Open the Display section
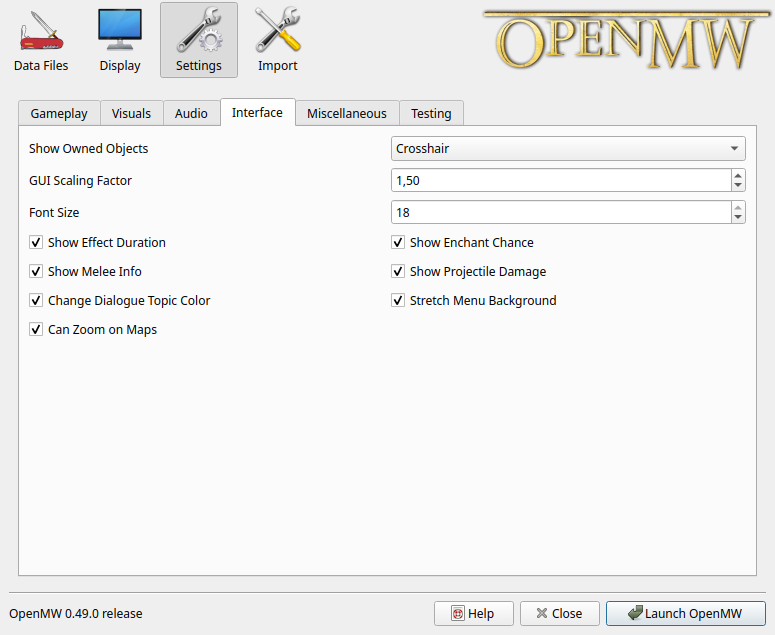This screenshot has width=775, height=635. [120, 41]
